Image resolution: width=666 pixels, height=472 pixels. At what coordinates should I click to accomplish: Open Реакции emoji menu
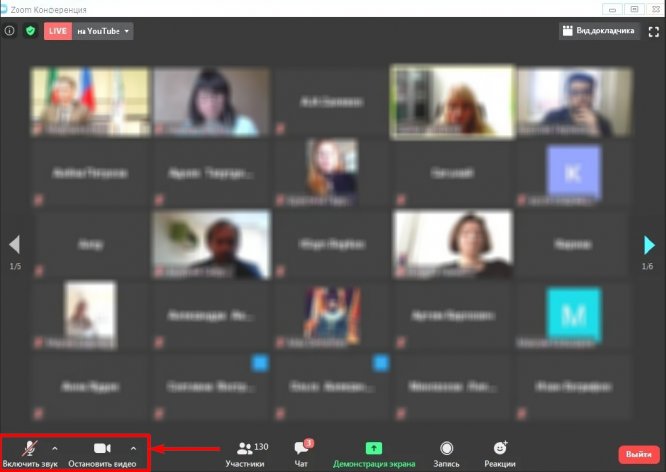click(500, 454)
